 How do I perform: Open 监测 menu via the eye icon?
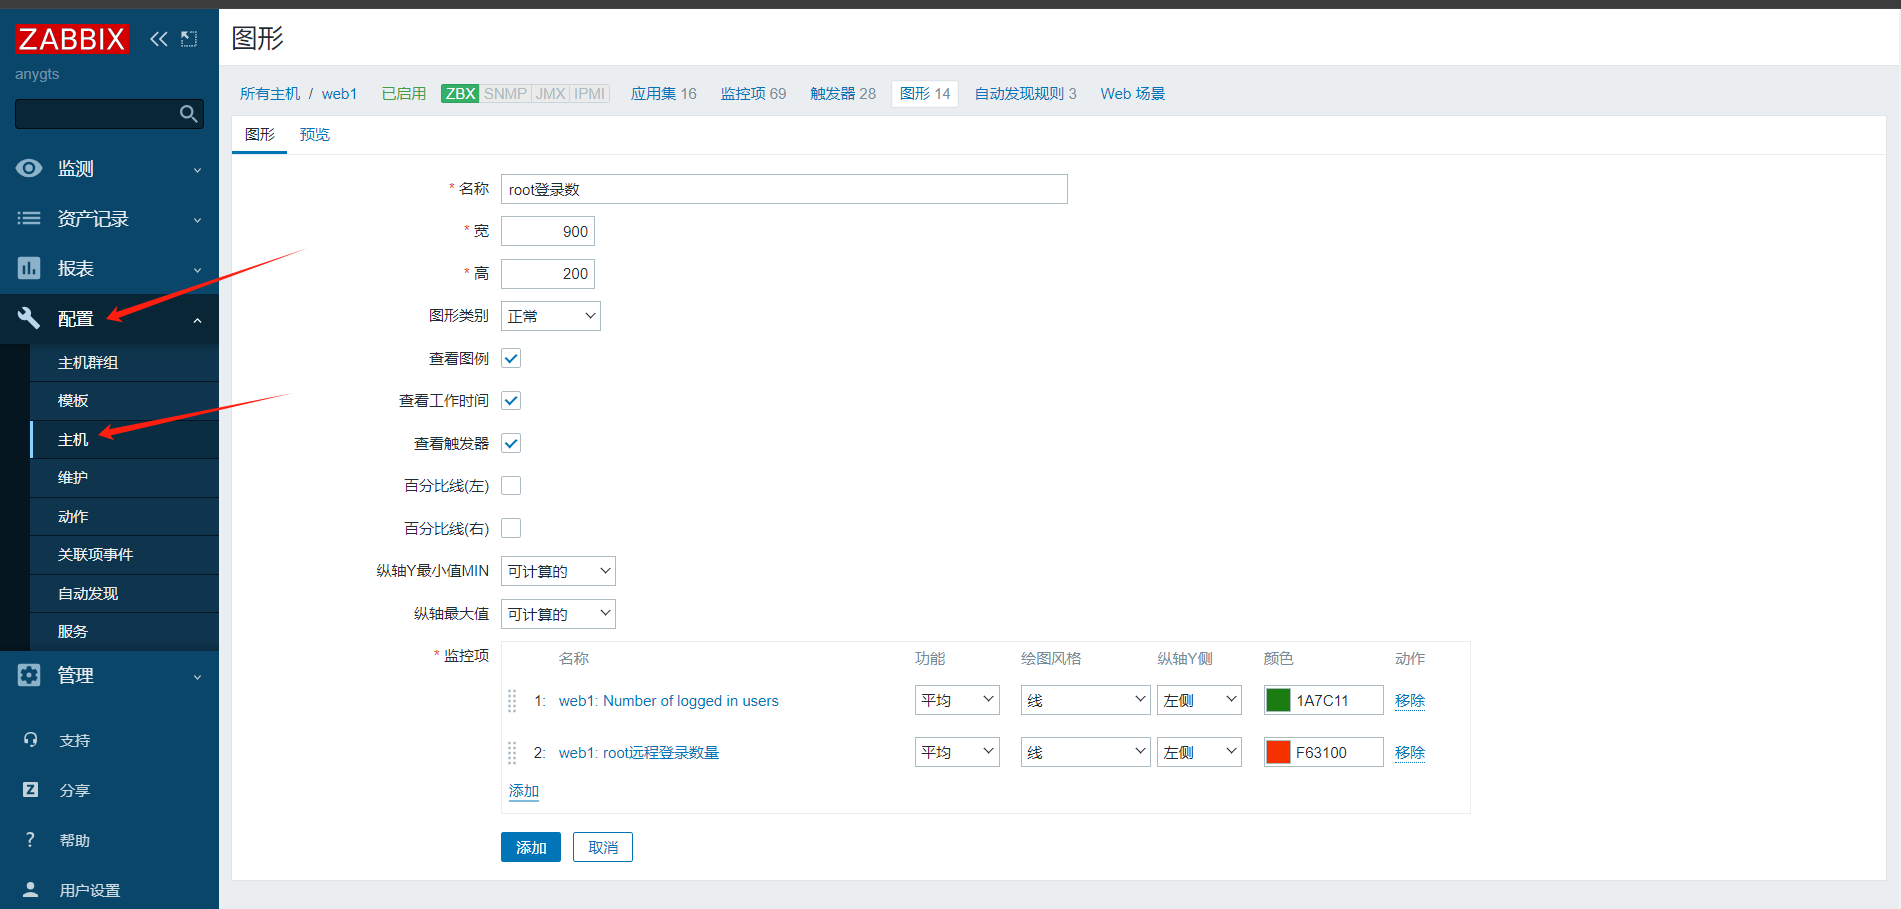pos(29,168)
